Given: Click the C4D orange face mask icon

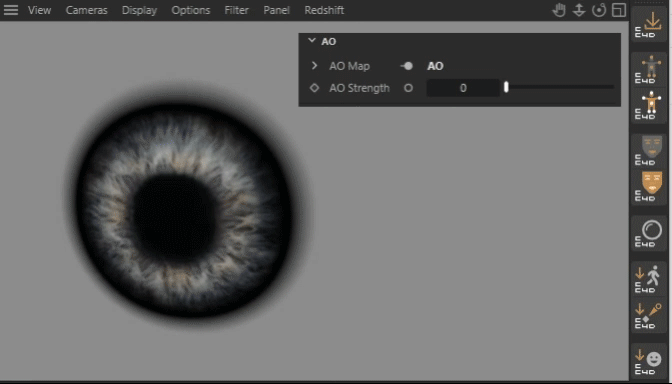Looking at the screenshot, I should click(650, 187).
